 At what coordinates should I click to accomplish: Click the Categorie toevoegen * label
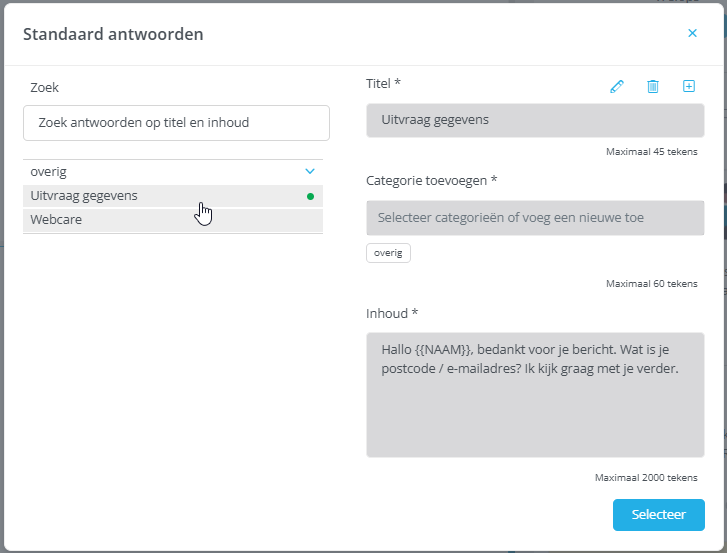click(x=431, y=180)
